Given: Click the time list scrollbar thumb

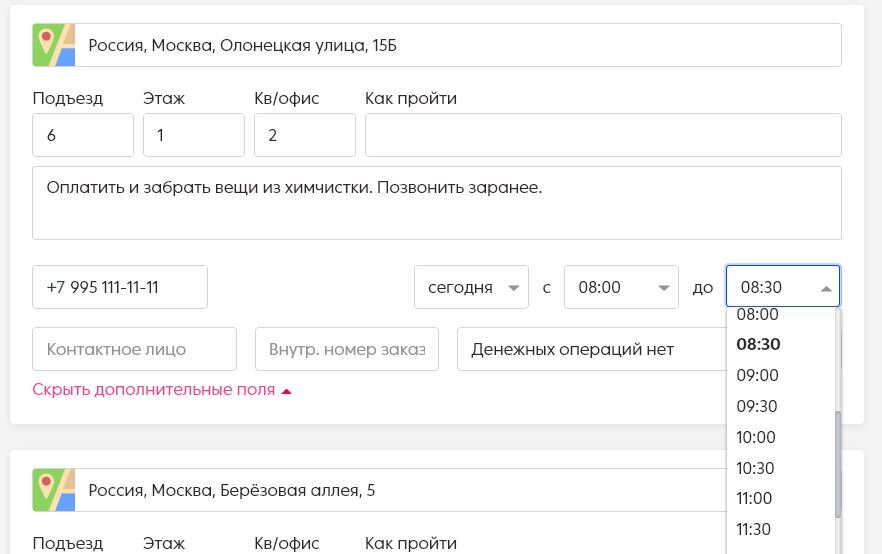Looking at the screenshot, I should (x=838, y=465).
